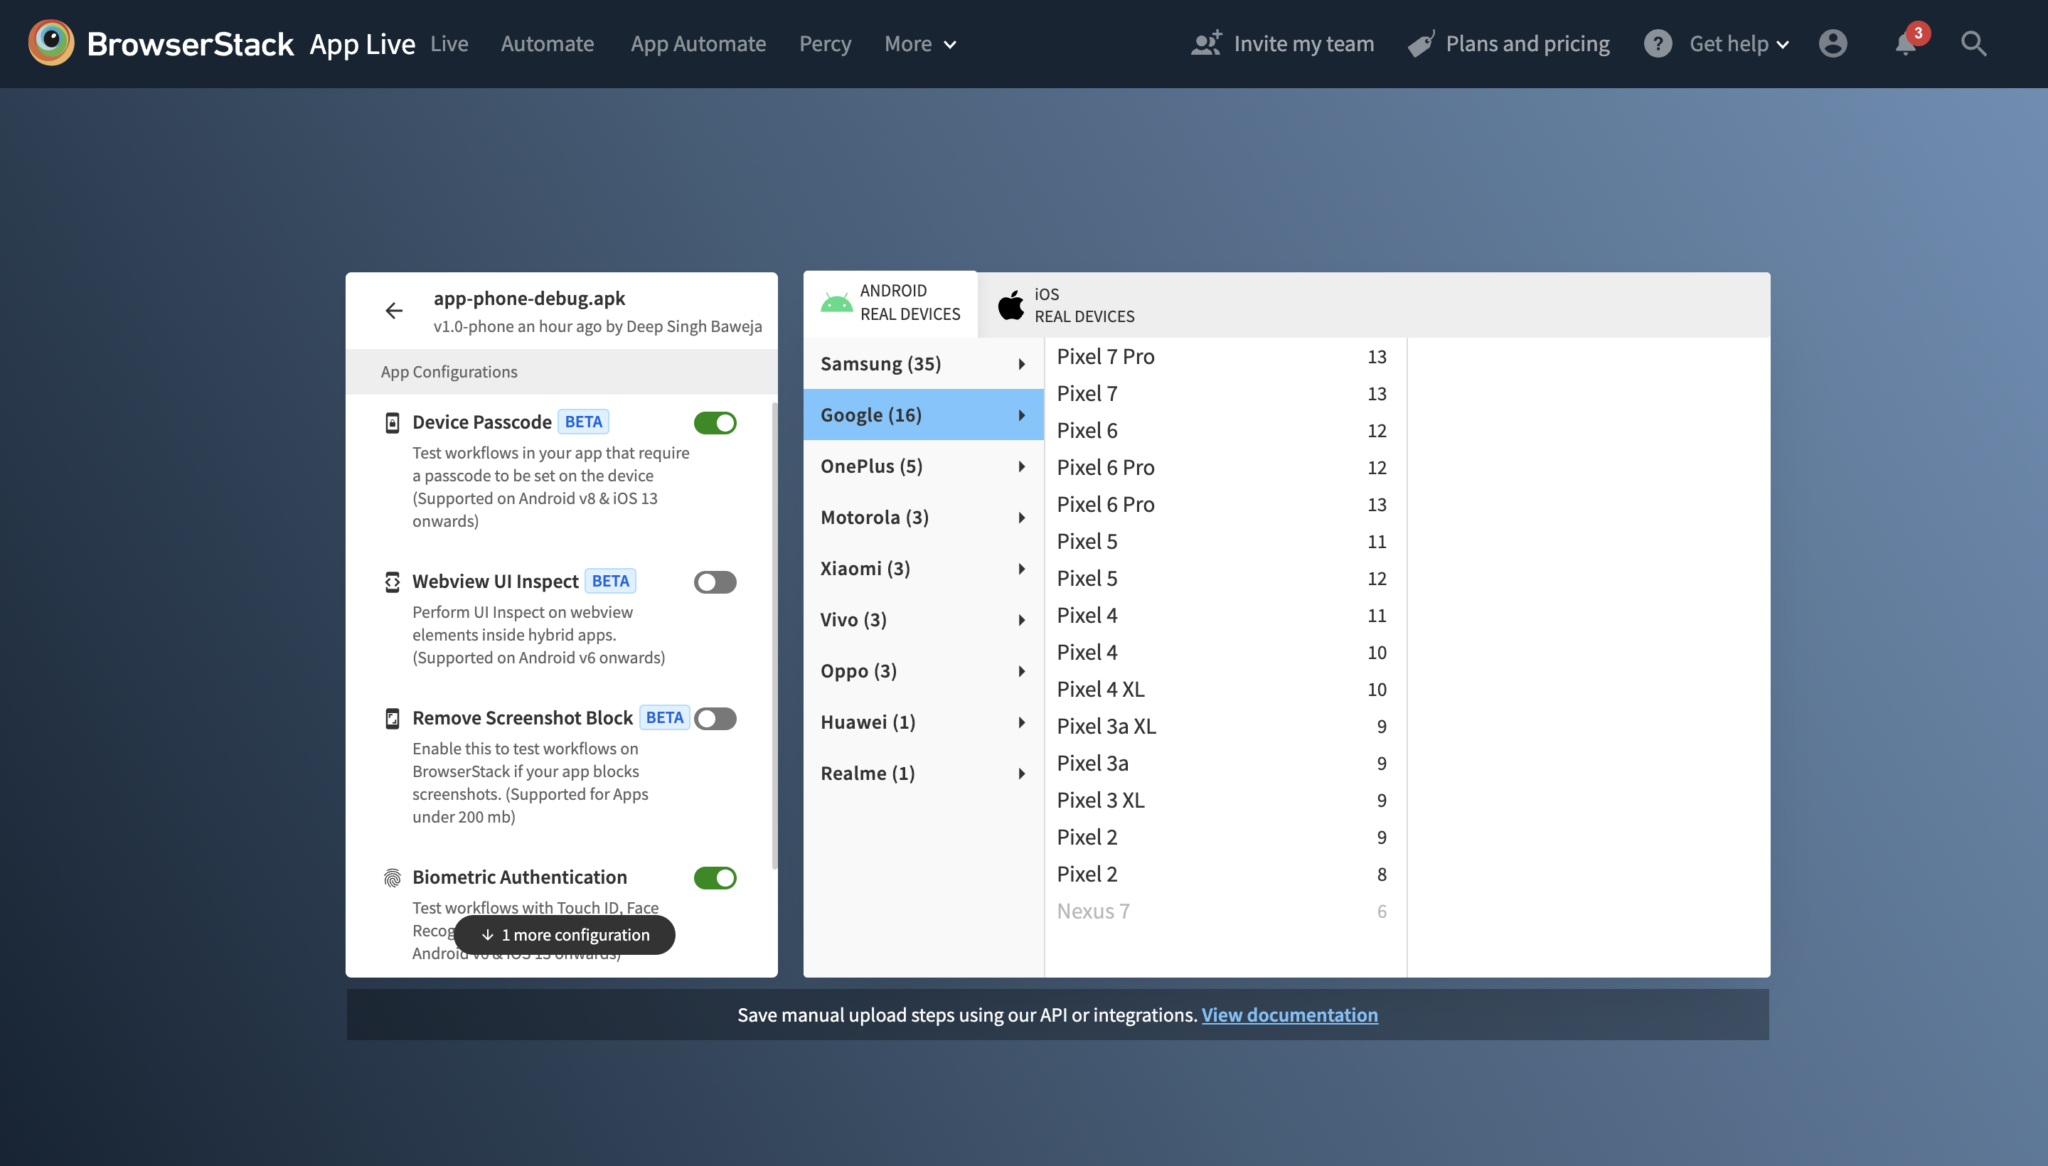
Task: Enable the Webview UI Inspect toggle
Action: (x=714, y=581)
